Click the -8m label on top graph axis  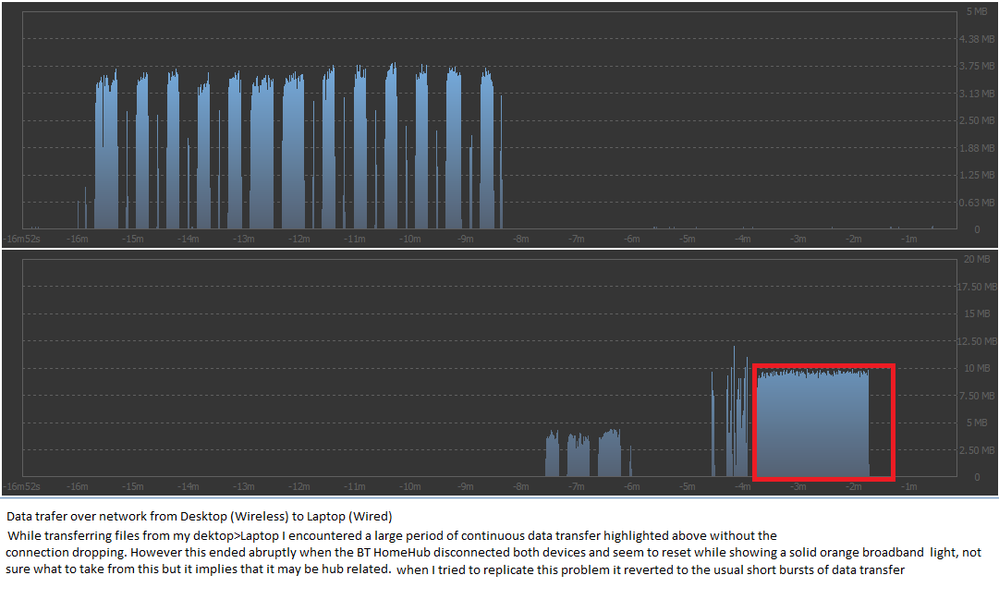click(x=521, y=239)
